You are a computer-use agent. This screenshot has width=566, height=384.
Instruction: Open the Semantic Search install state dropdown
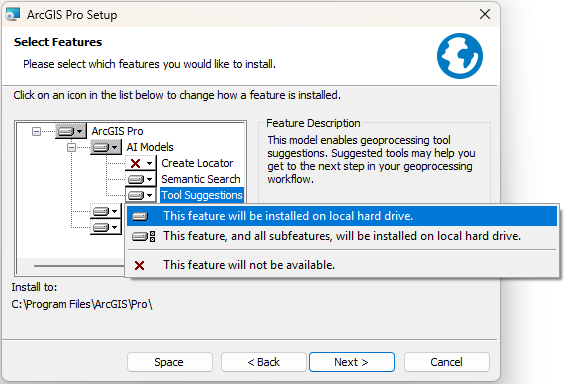point(141,179)
